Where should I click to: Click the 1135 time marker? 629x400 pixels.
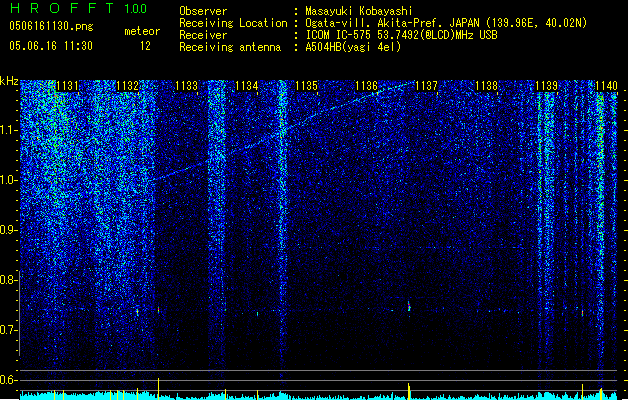pos(306,86)
